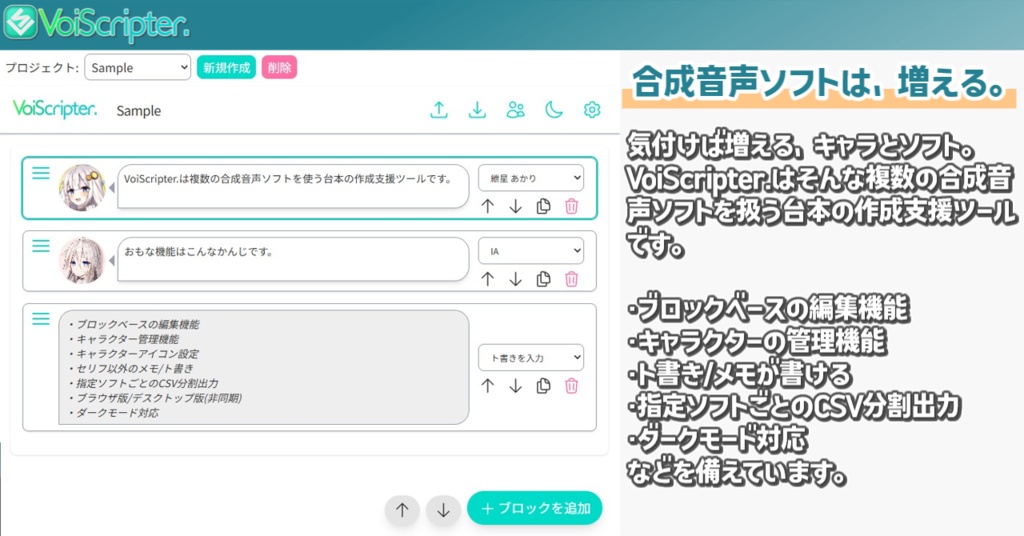Screen dimensions: 1024x536
Task: Delete the 紲星あかり block
Action: click(x=571, y=206)
